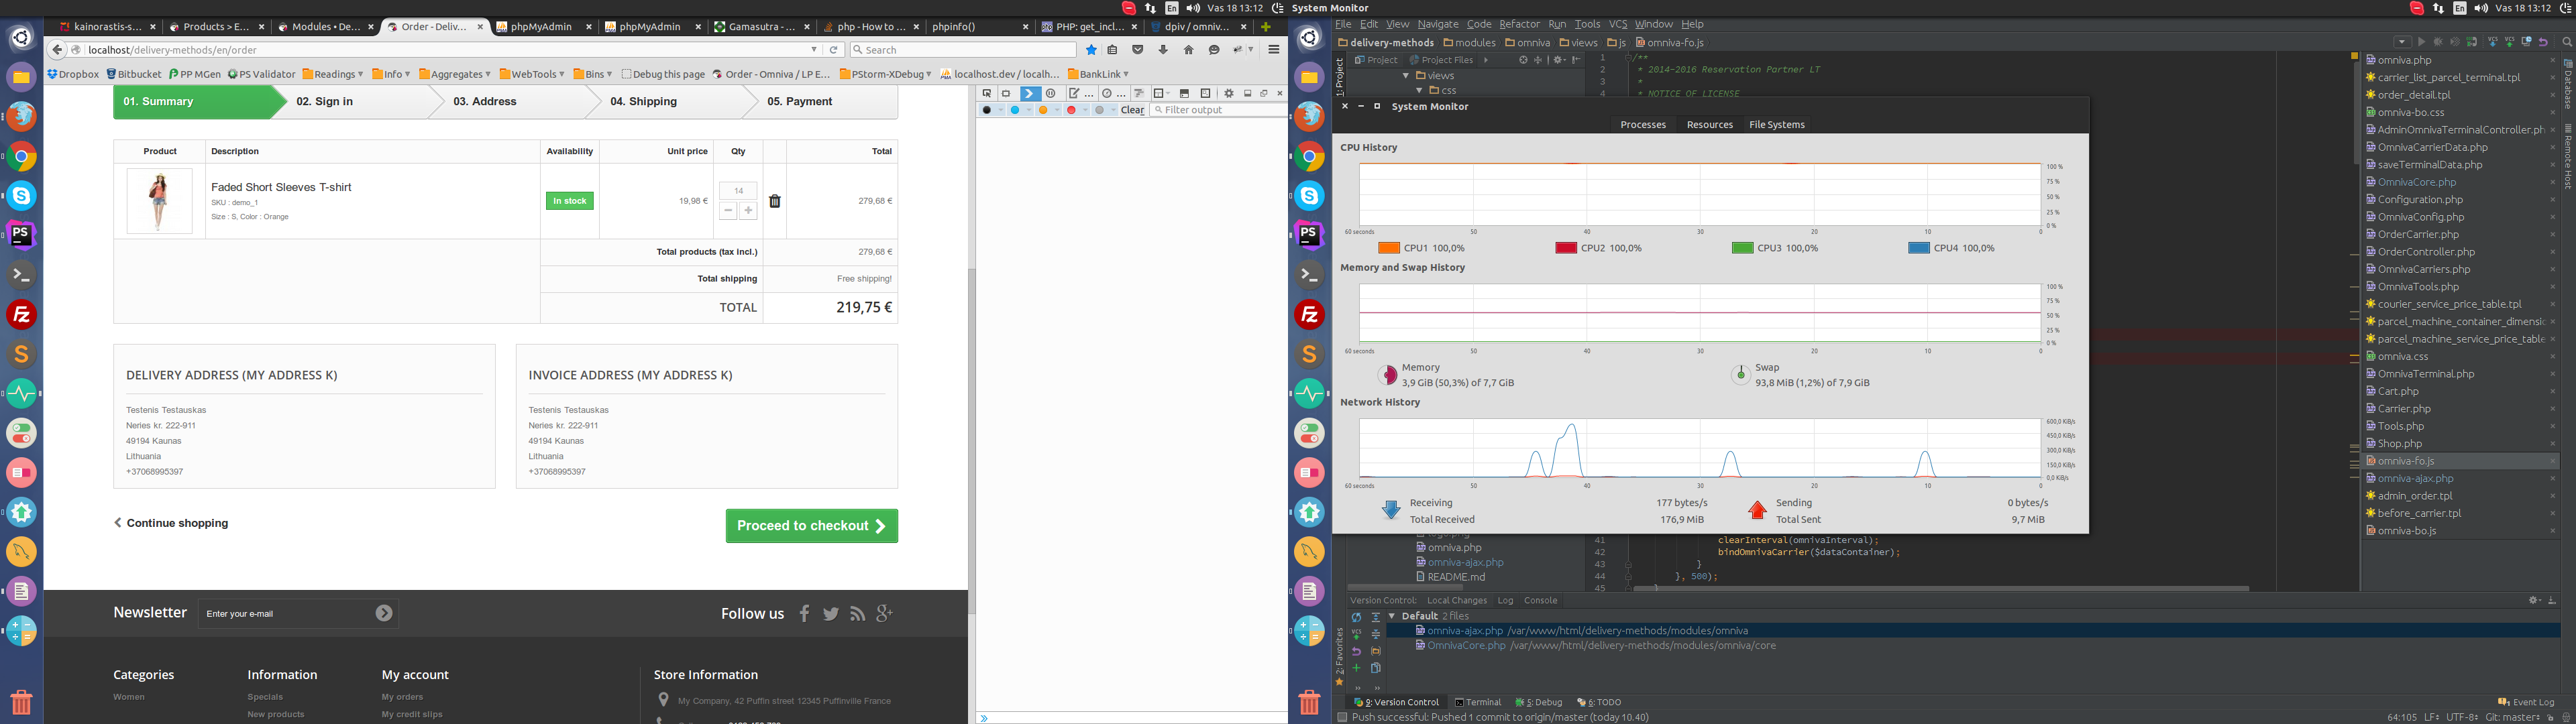The image size is (2576, 724).
Task: Open URL bar history dropdown arrow
Action: [x=814, y=50]
